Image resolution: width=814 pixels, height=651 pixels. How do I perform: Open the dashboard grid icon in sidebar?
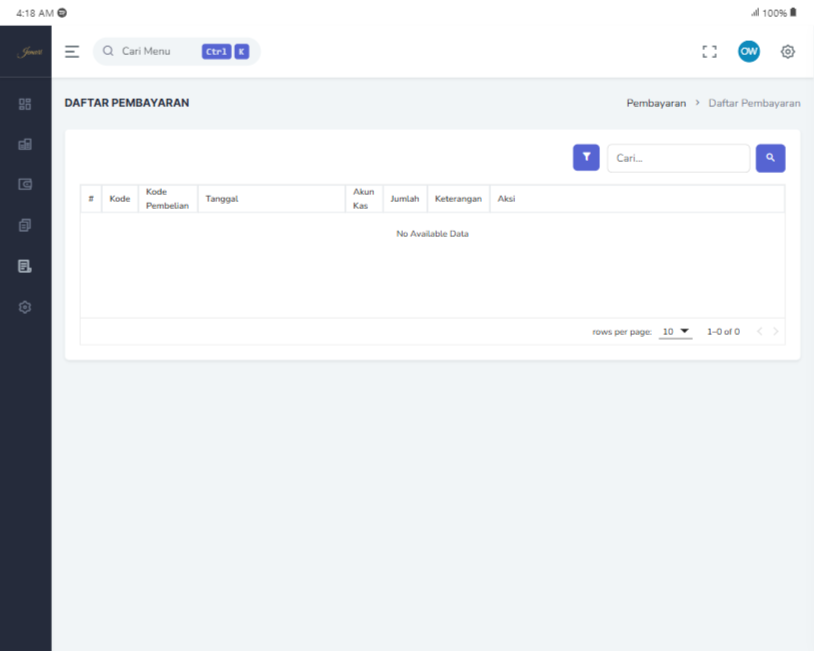25,103
